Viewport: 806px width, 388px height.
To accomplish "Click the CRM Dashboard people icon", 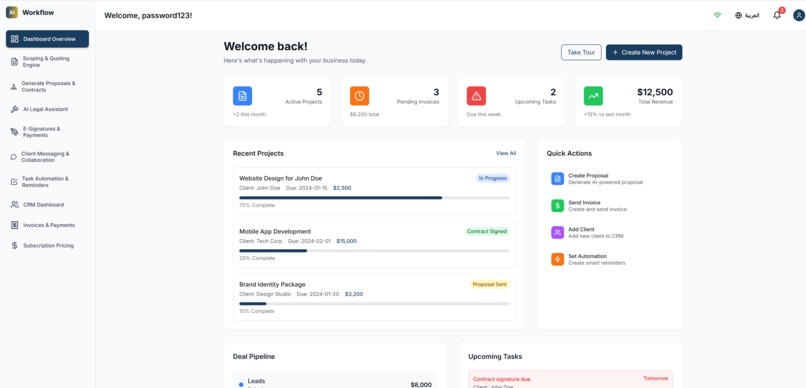I will 14,205.
